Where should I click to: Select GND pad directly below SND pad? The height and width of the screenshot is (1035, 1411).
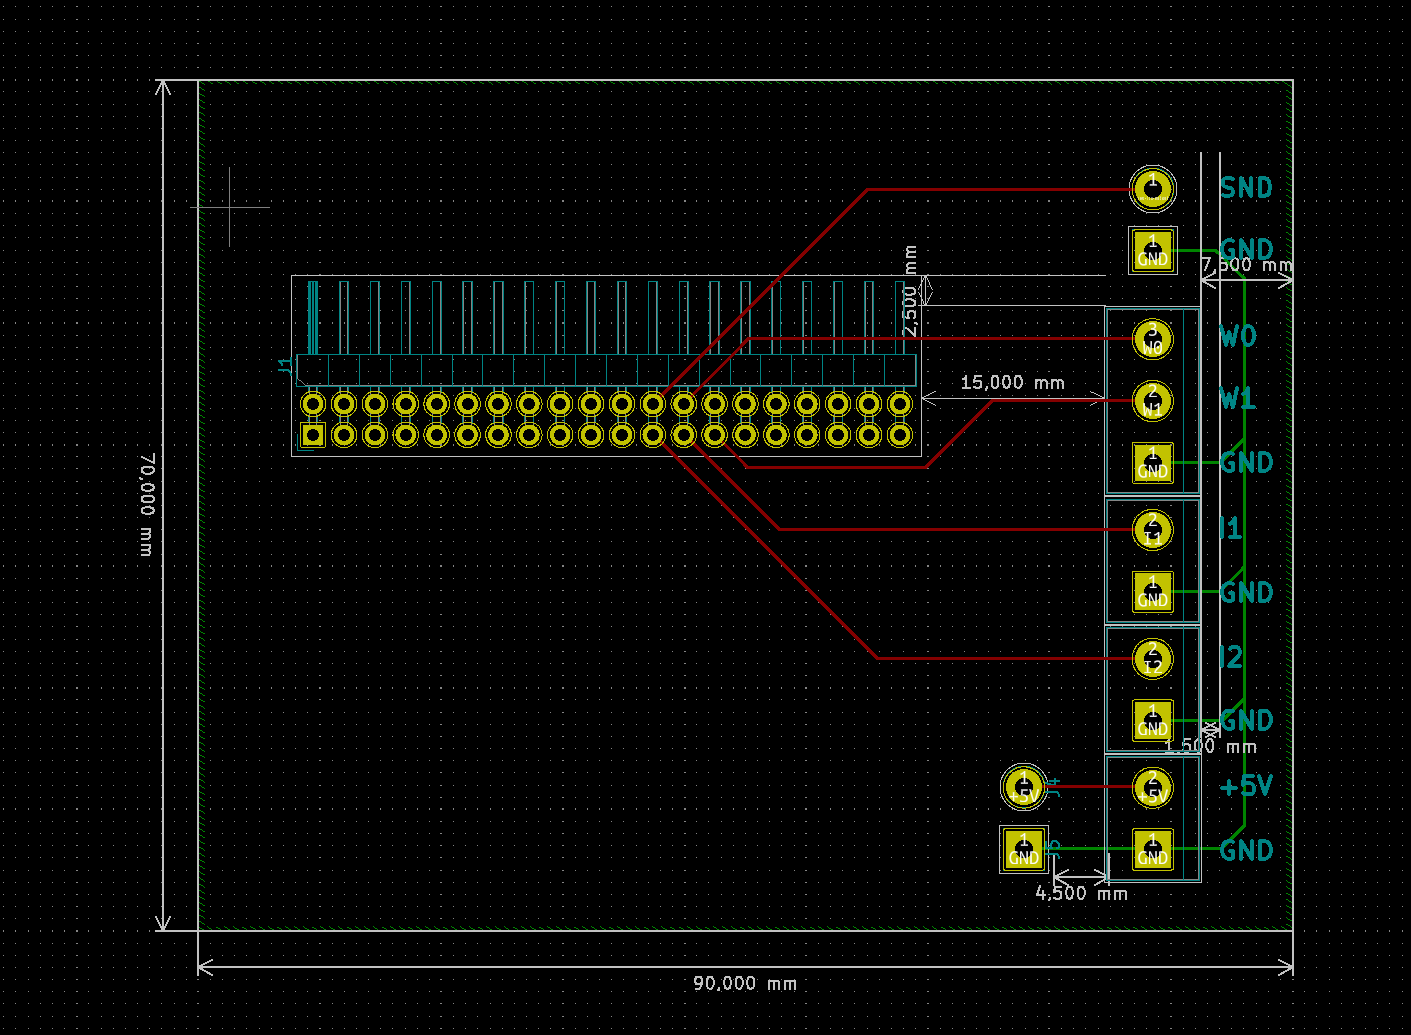(1153, 250)
